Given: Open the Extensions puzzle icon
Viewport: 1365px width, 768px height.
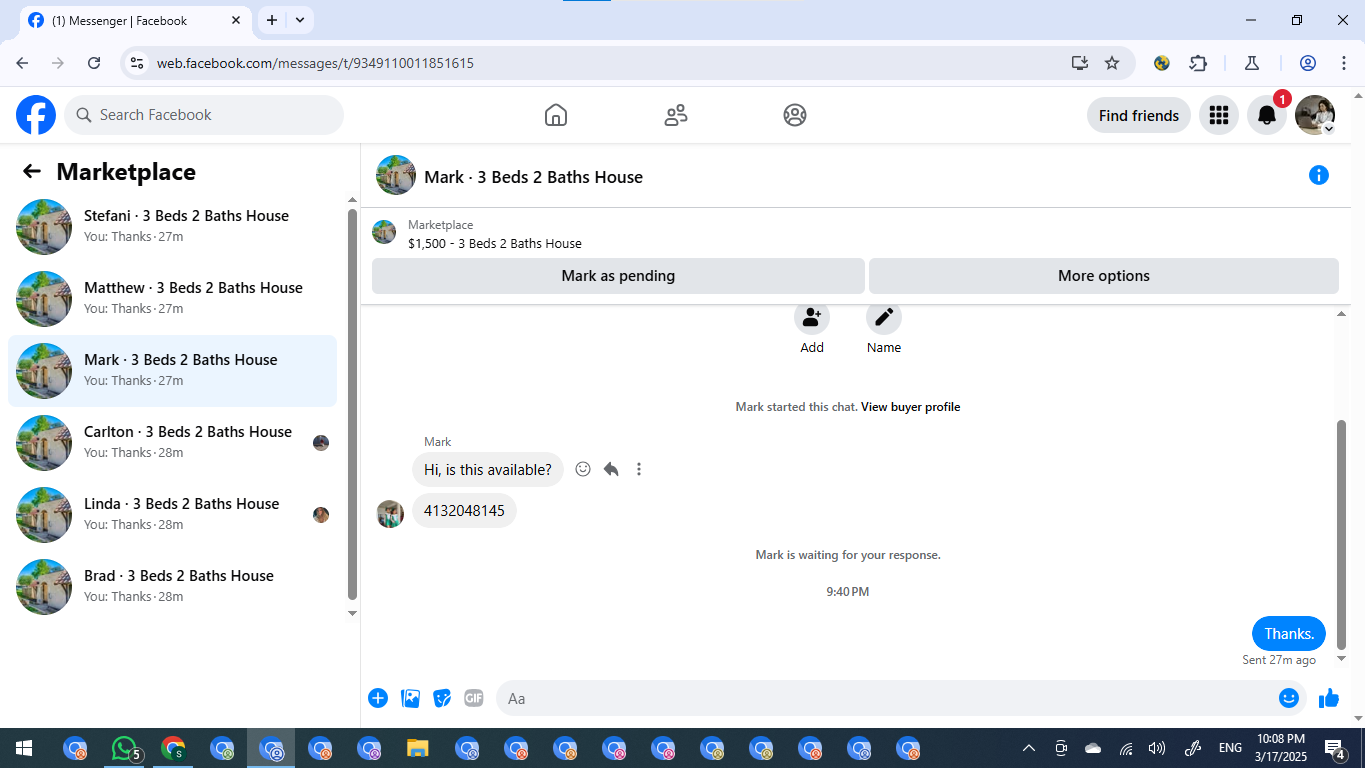Looking at the screenshot, I should 1198,63.
